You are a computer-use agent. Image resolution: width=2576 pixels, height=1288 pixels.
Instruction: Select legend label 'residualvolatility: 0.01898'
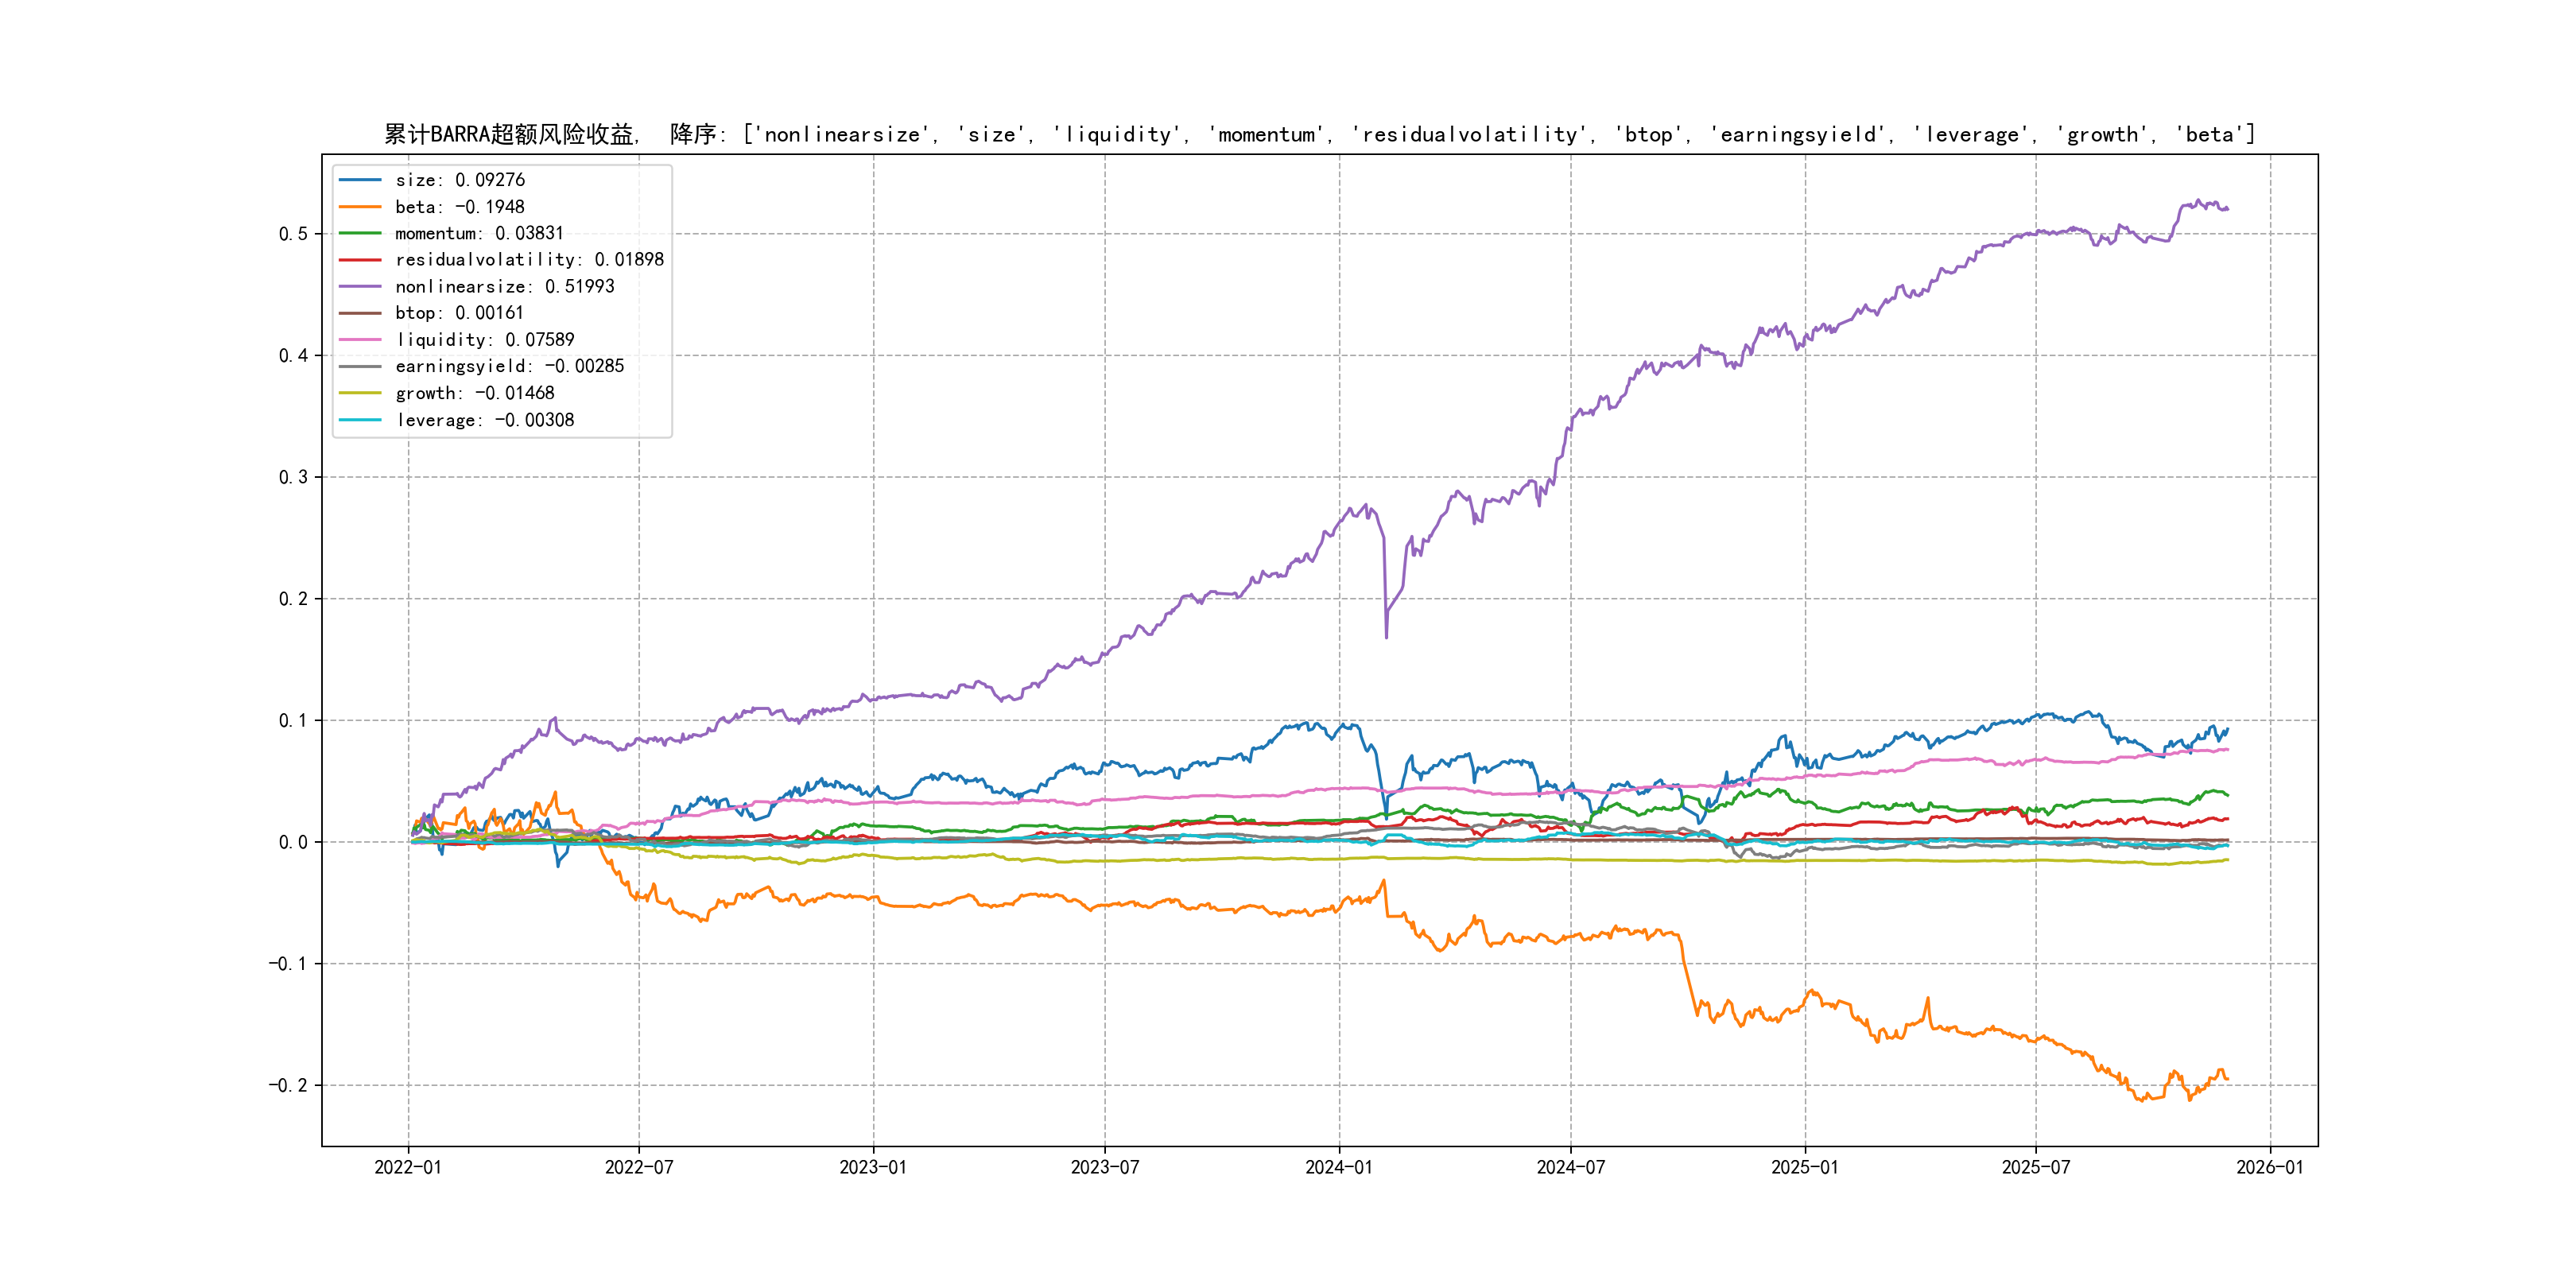529,260
